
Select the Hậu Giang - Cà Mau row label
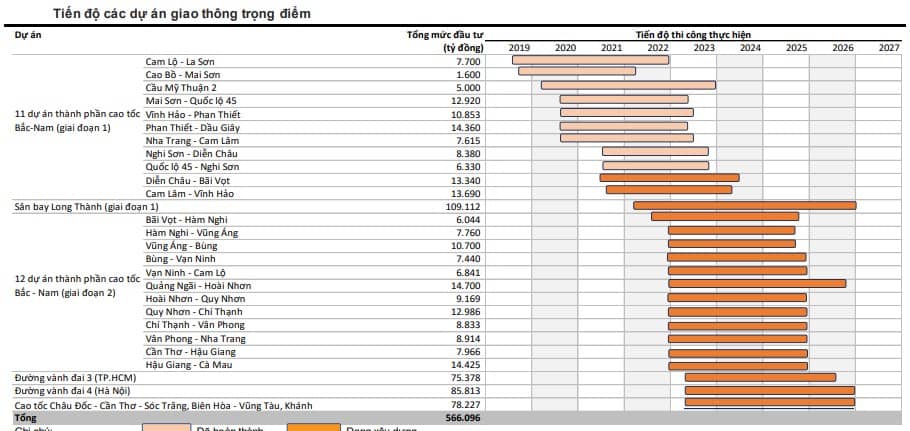point(186,365)
